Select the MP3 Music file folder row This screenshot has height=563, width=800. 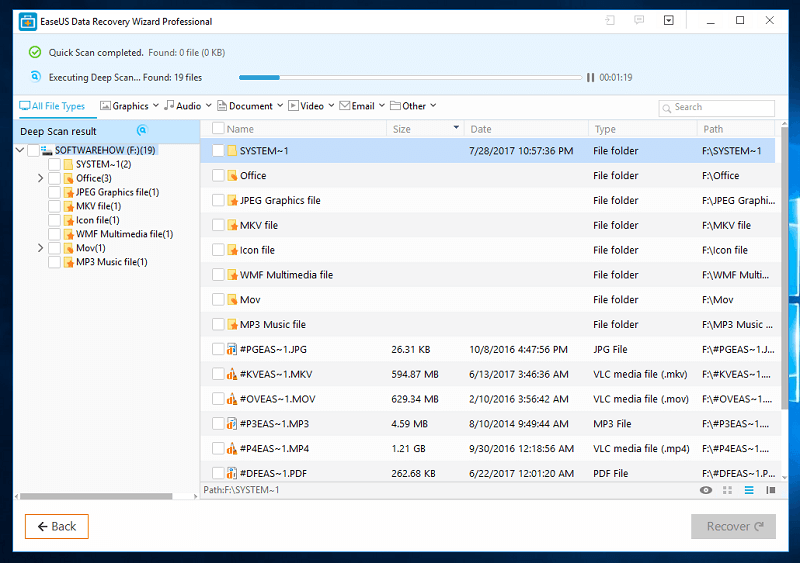coord(487,325)
